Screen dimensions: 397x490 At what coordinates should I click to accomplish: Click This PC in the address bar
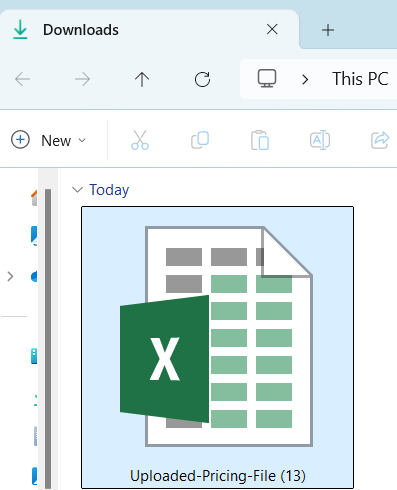pyautogui.click(x=360, y=79)
